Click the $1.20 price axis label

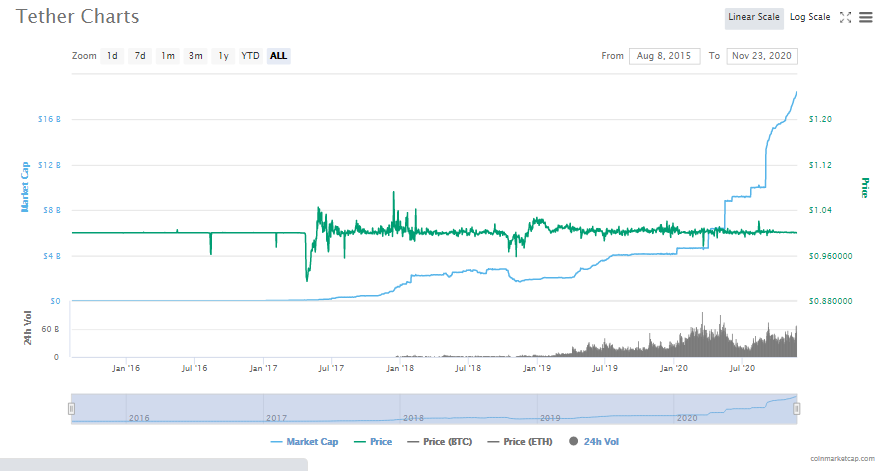pos(820,119)
